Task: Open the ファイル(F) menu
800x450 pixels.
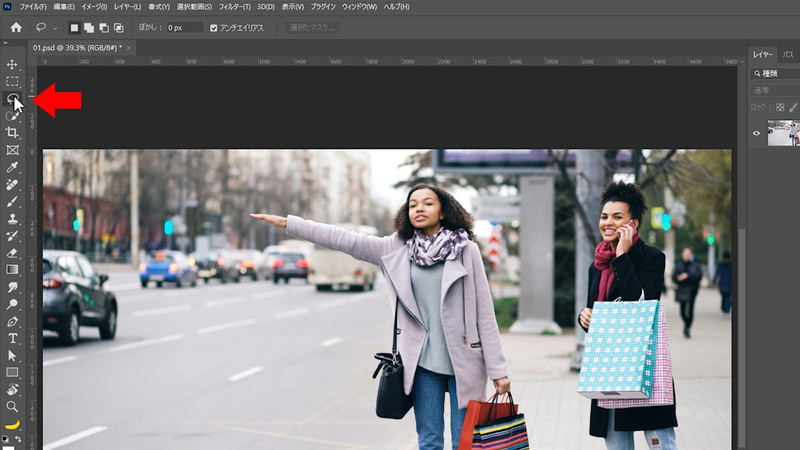Action: (x=33, y=7)
